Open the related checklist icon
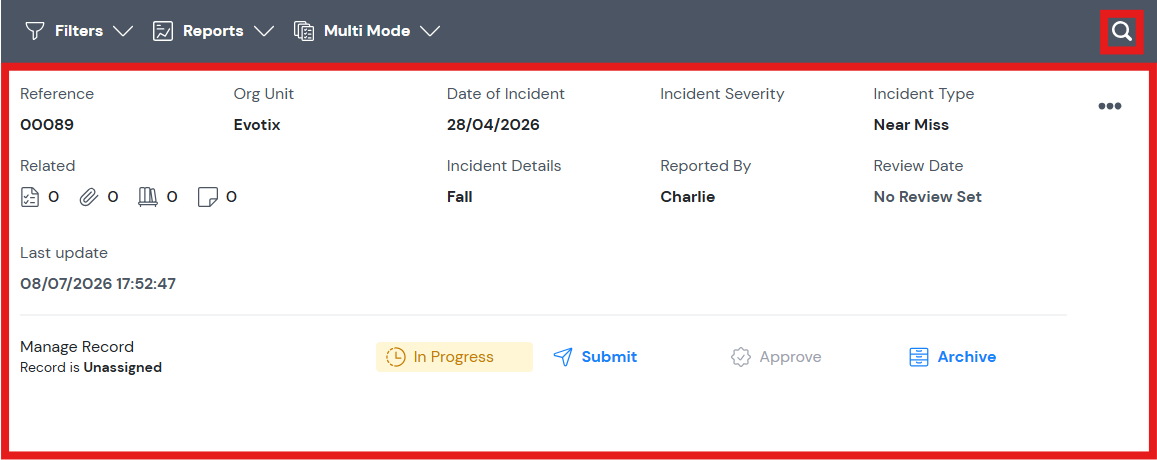This screenshot has width=1157, height=460. click(30, 197)
